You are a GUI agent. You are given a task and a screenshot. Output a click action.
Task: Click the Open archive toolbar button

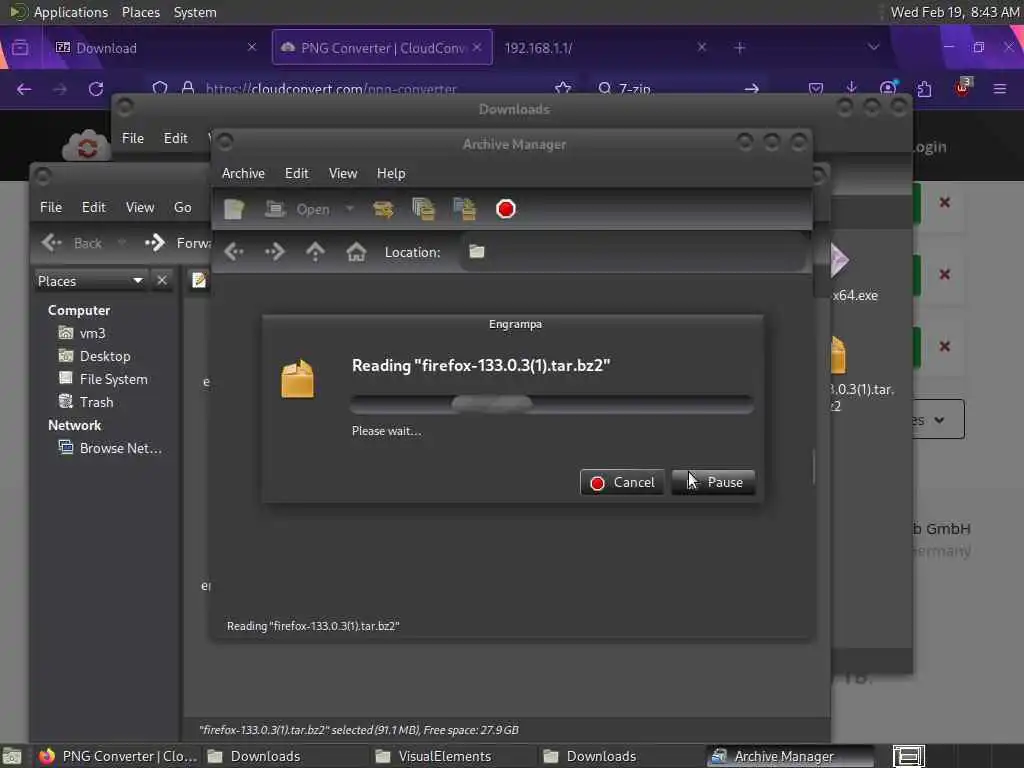coord(297,210)
